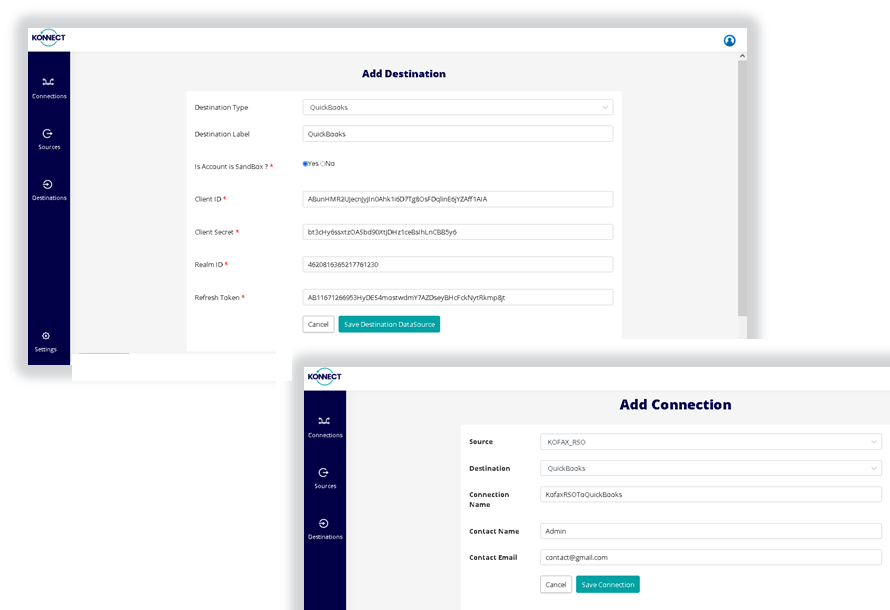
Task: Focus the Contact Email text field
Action: coord(710,557)
